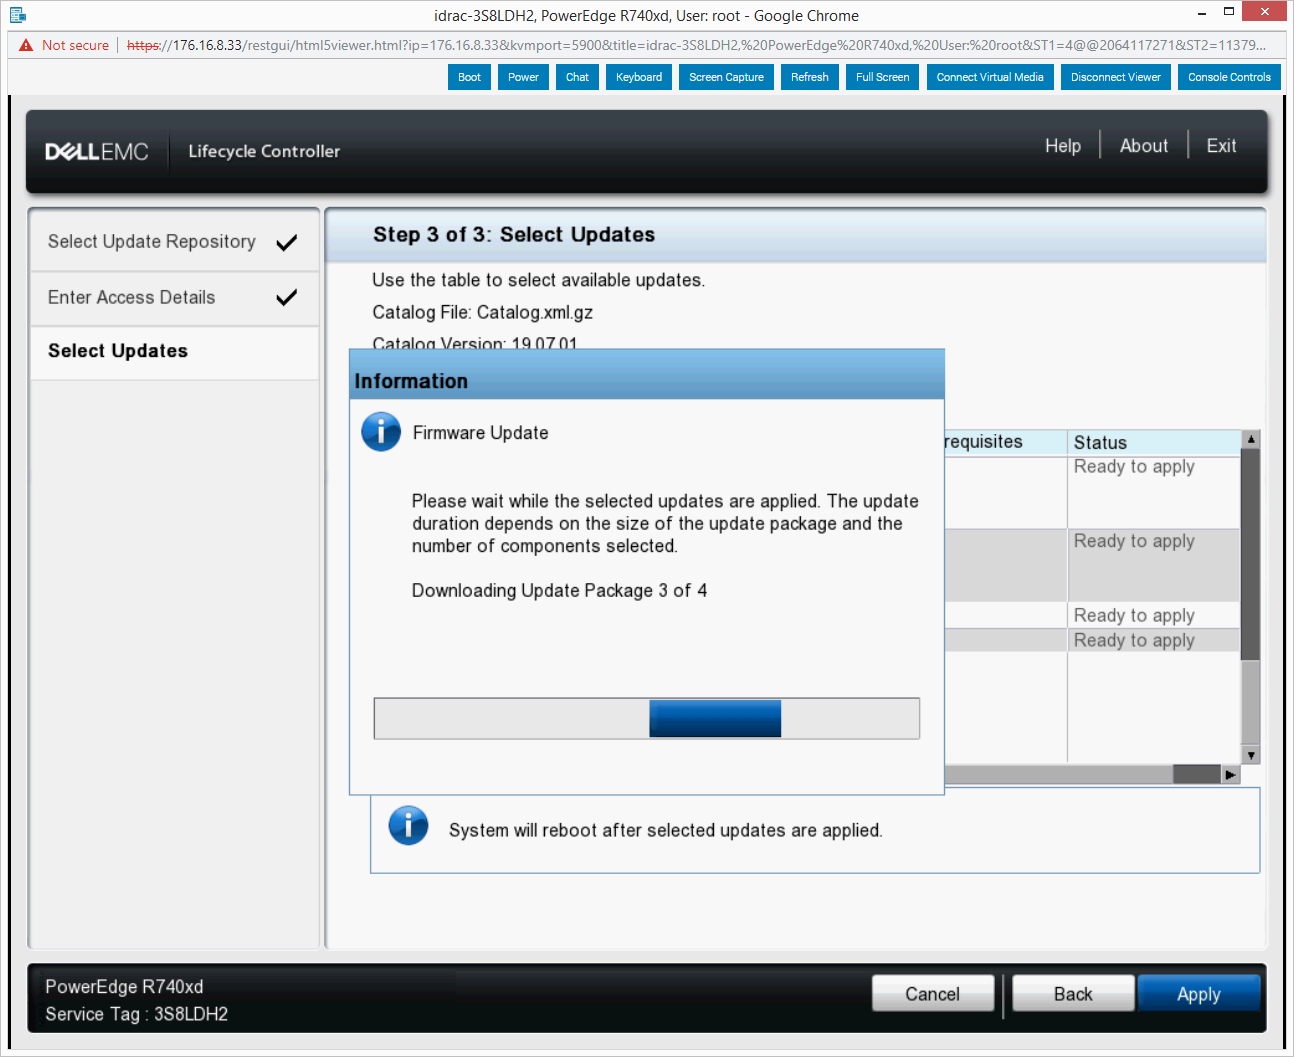Click Connect Virtual Media
This screenshot has width=1294, height=1057.
tap(990, 77)
